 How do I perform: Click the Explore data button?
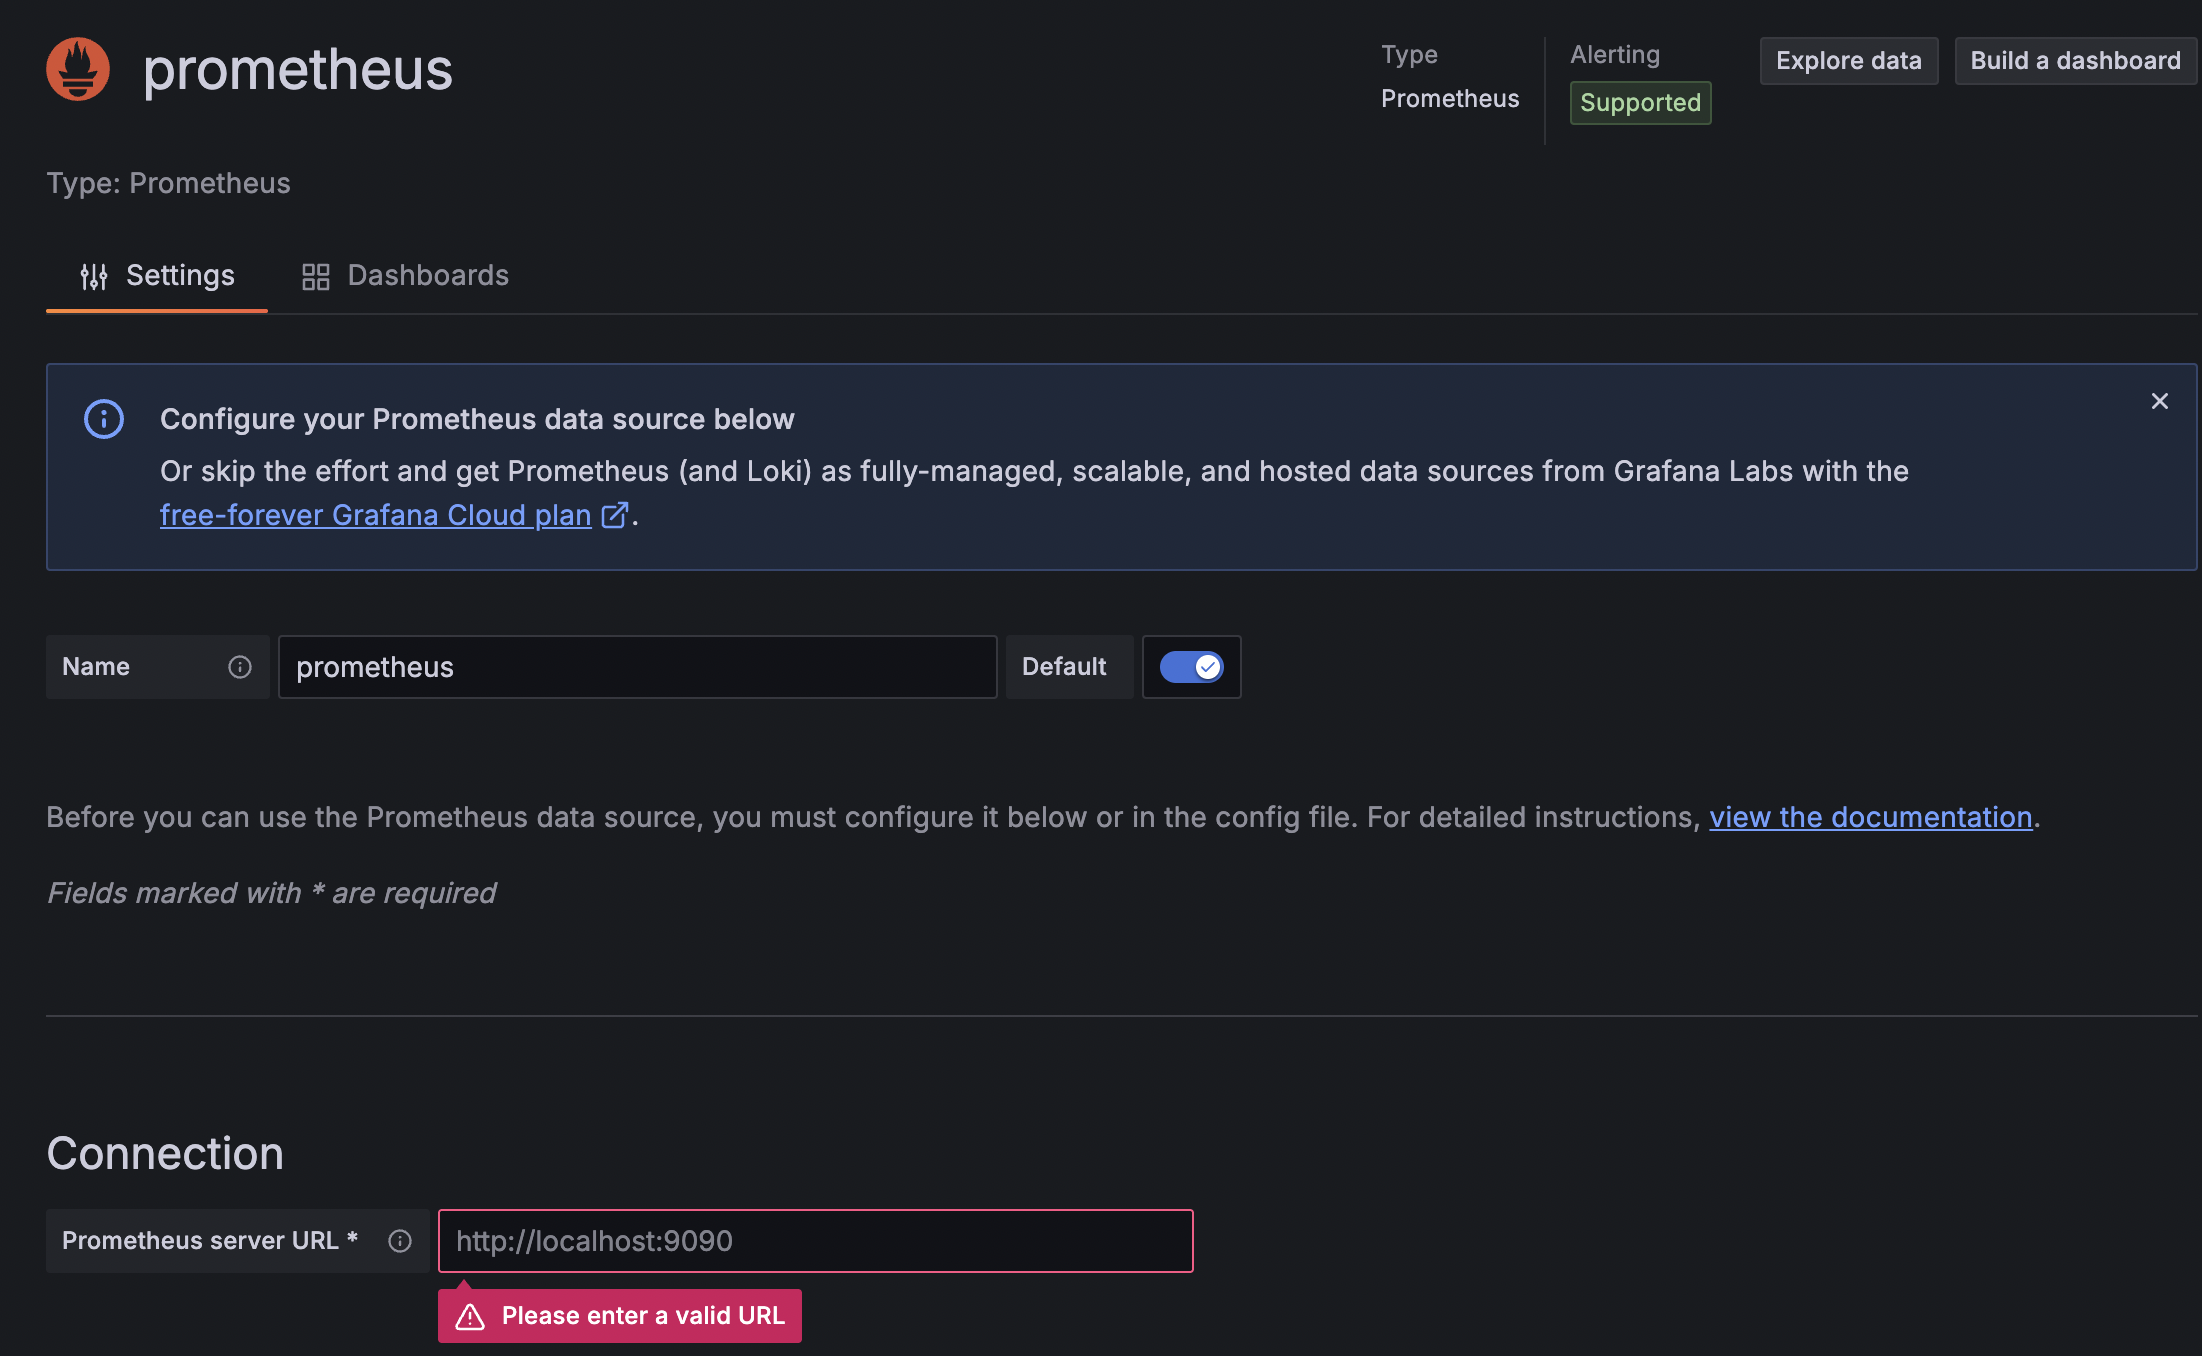click(x=1849, y=61)
